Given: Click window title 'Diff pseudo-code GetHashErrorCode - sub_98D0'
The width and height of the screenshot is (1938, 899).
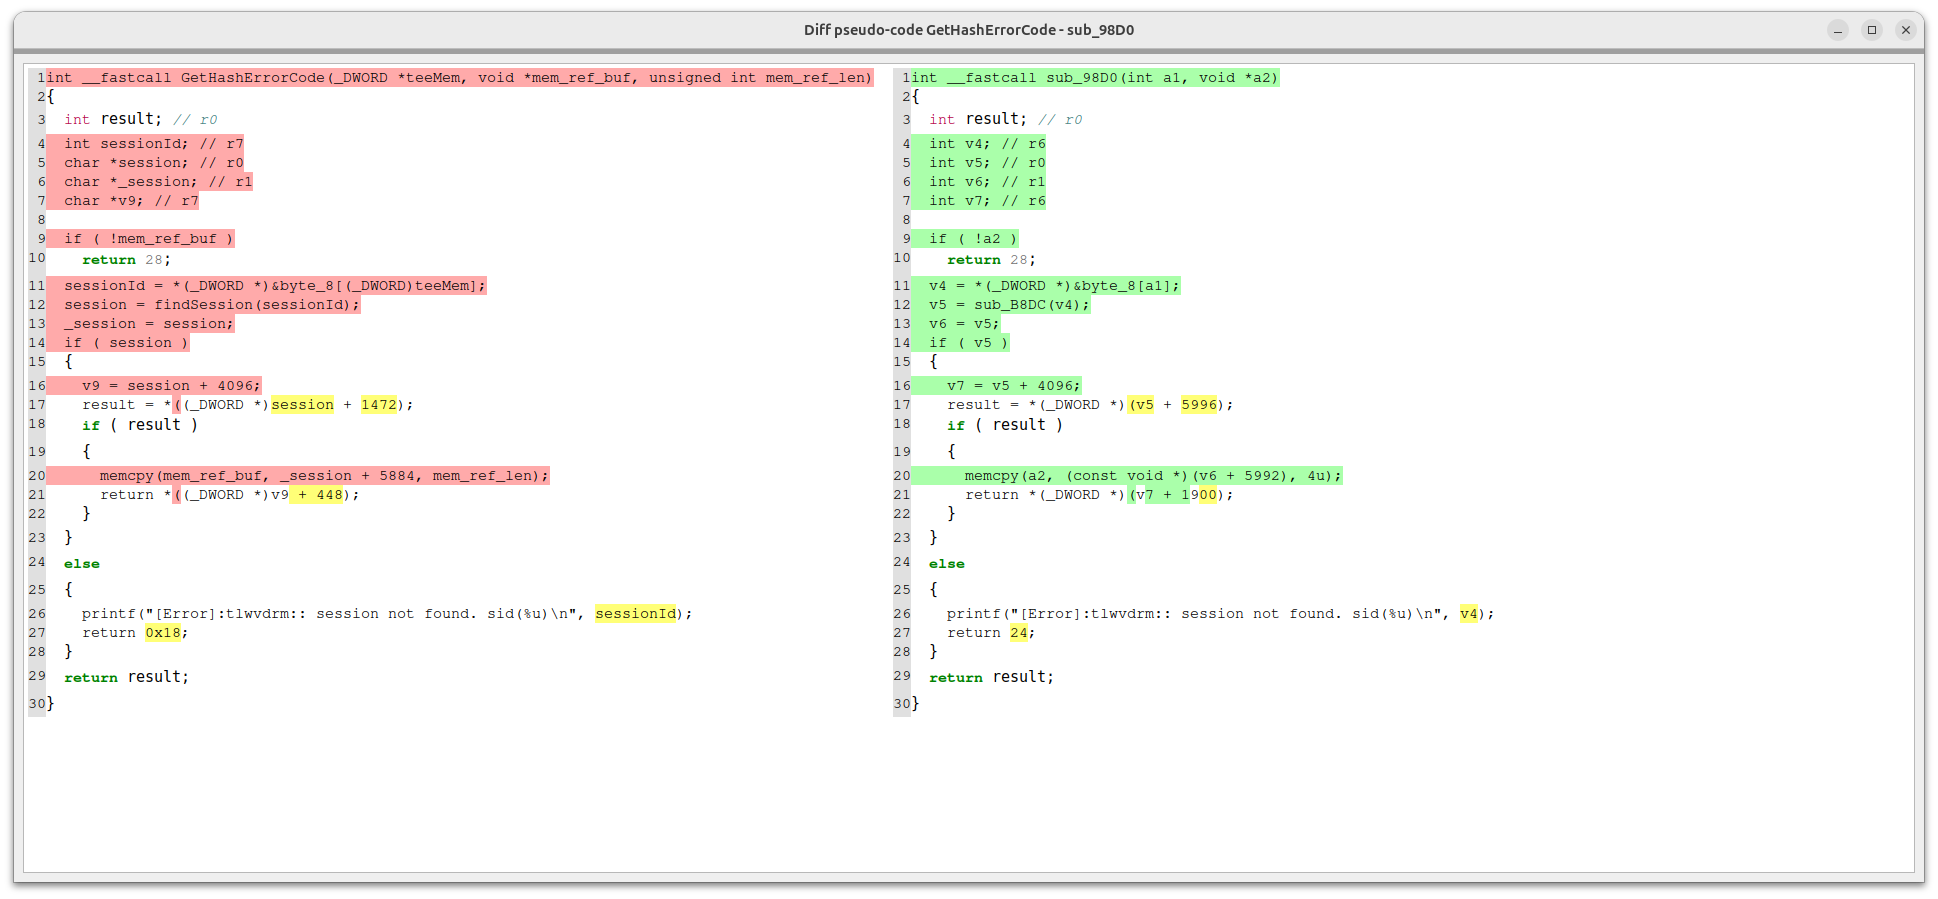Looking at the screenshot, I should coord(969,30).
